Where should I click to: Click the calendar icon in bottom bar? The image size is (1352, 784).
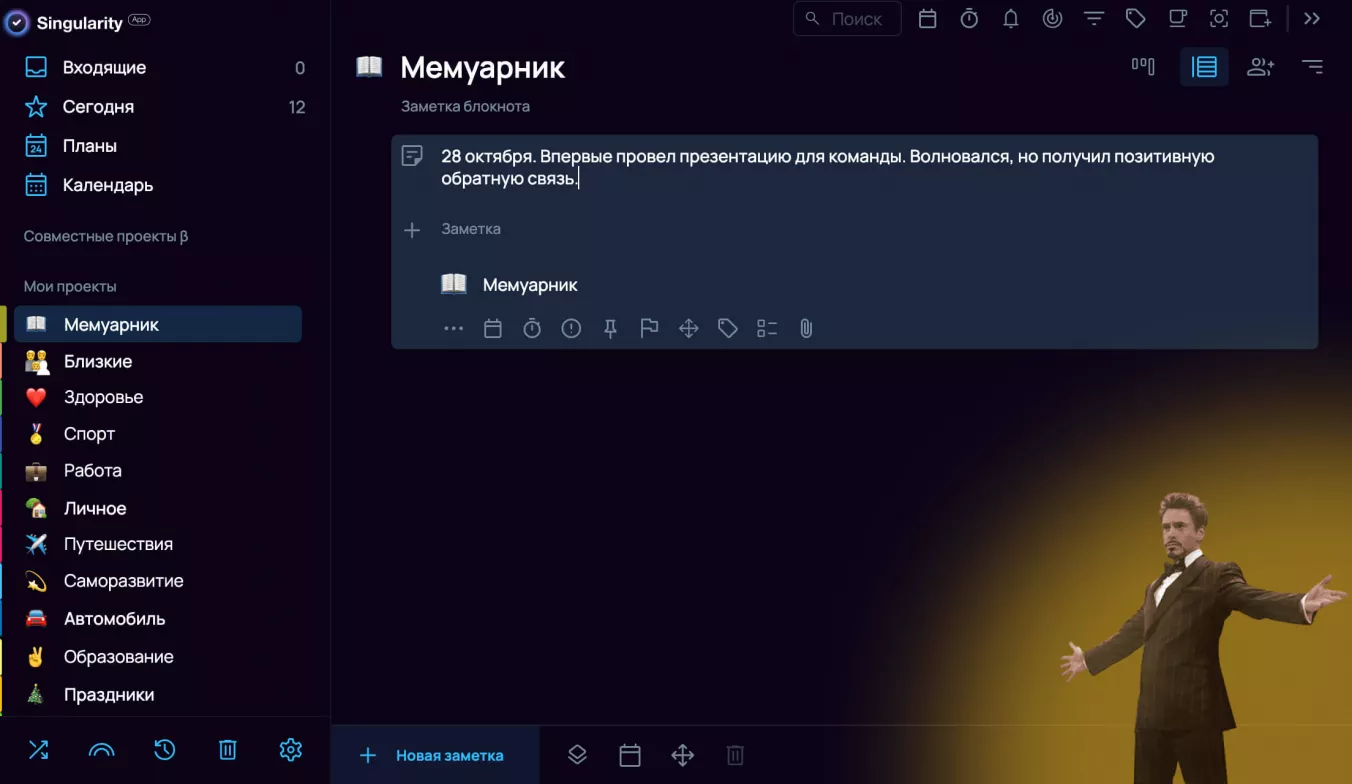[x=630, y=755]
